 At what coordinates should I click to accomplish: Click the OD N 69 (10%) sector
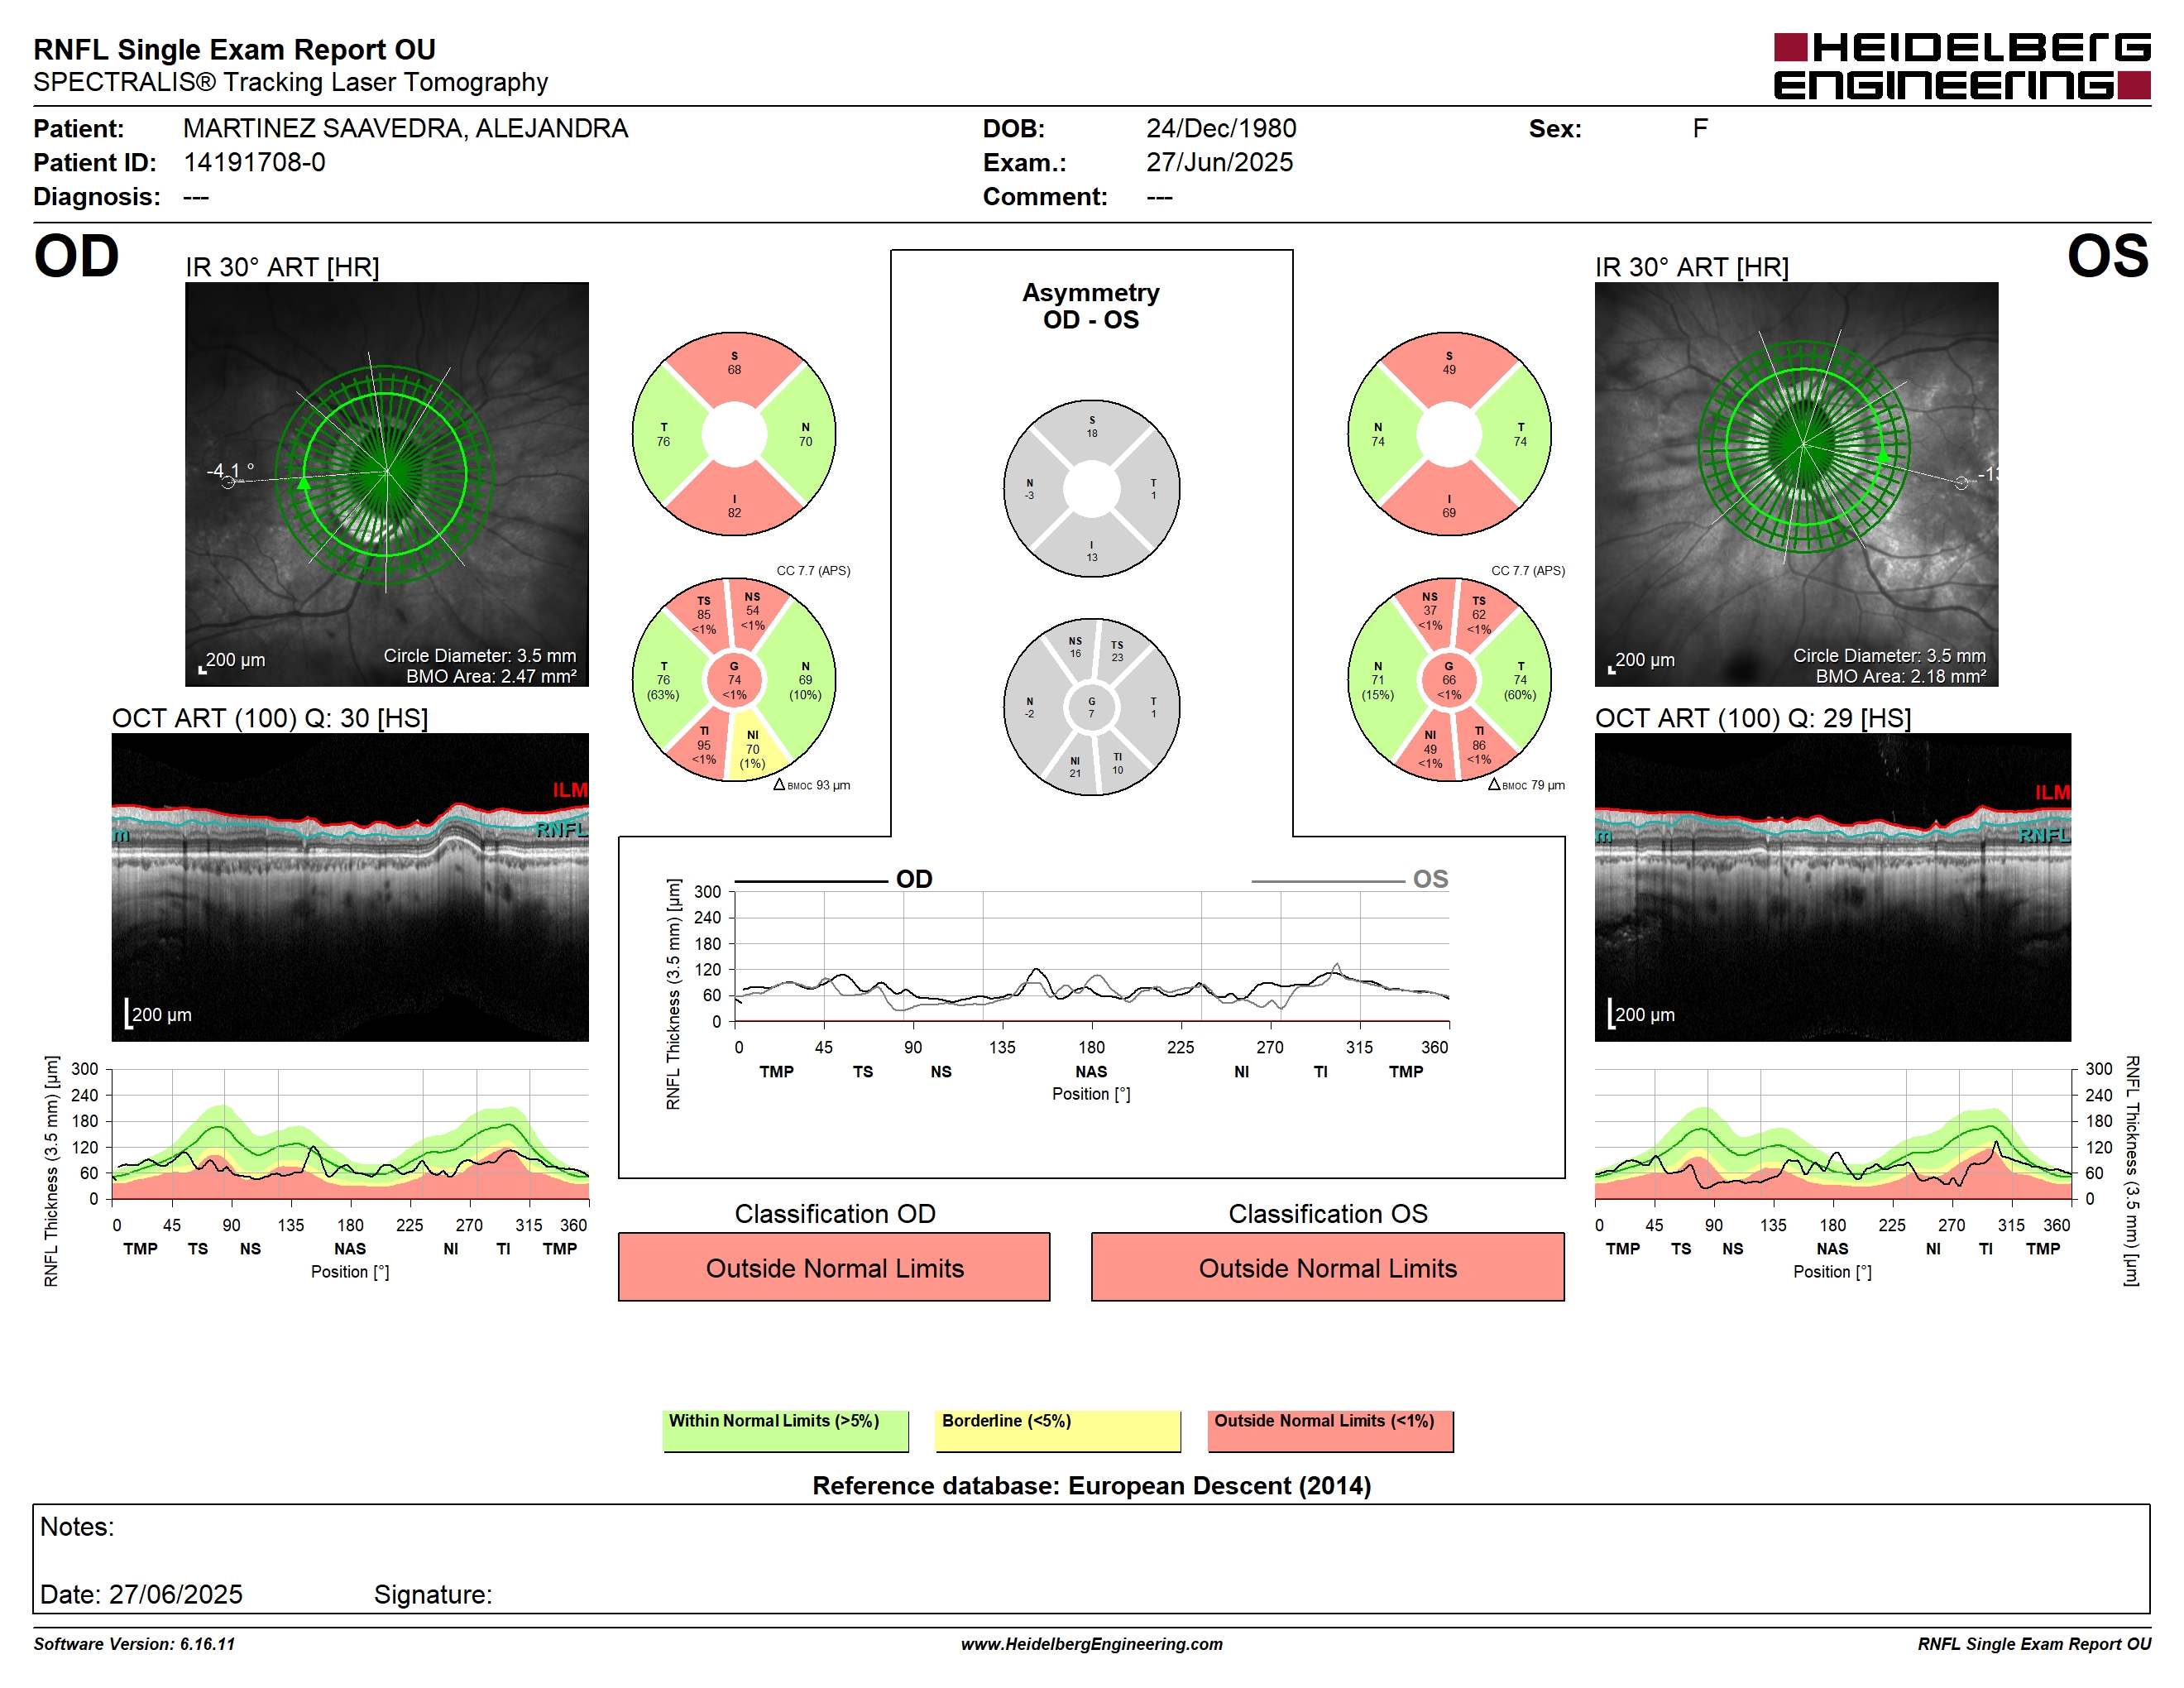(x=805, y=680)
